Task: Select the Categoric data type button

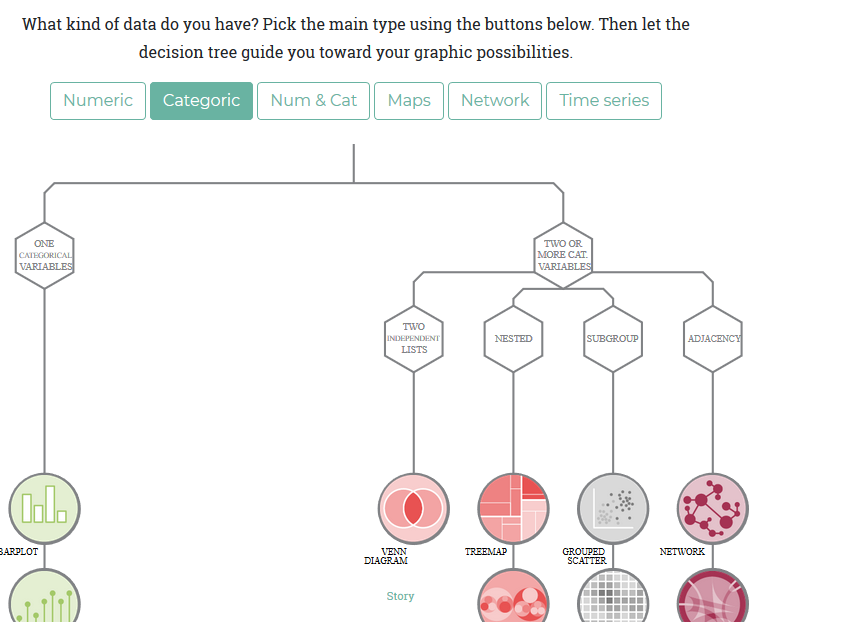Action: tap(201, 101)
